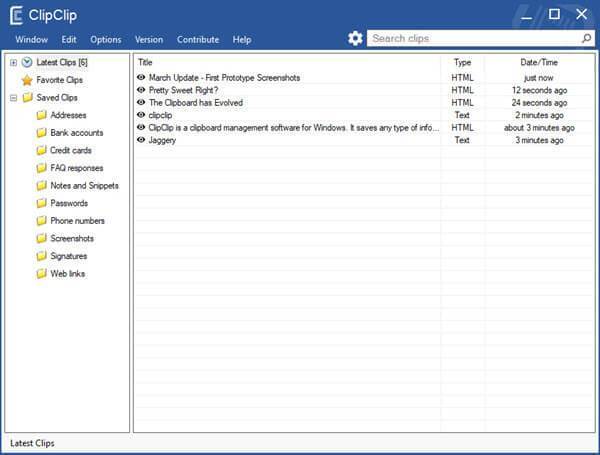Screen dimensions: 600x455
Task: Toggle eye icon for The Clipboard has Evolved
Action: (141, 102)
